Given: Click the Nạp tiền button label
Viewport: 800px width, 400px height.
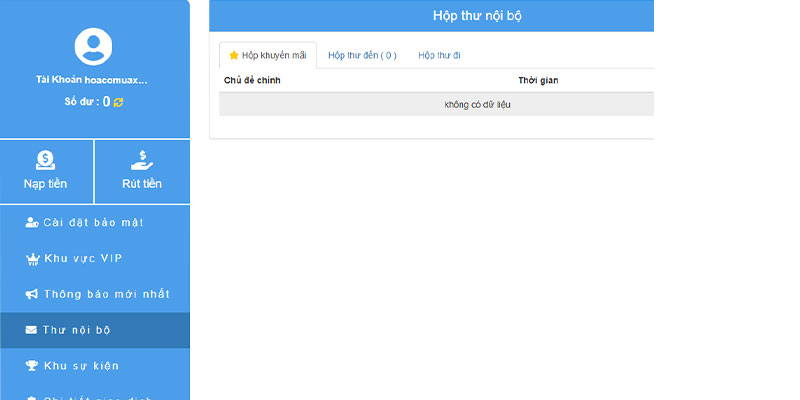Looking at the screenshot, I should pyautogui.click(x=45, y=184).
